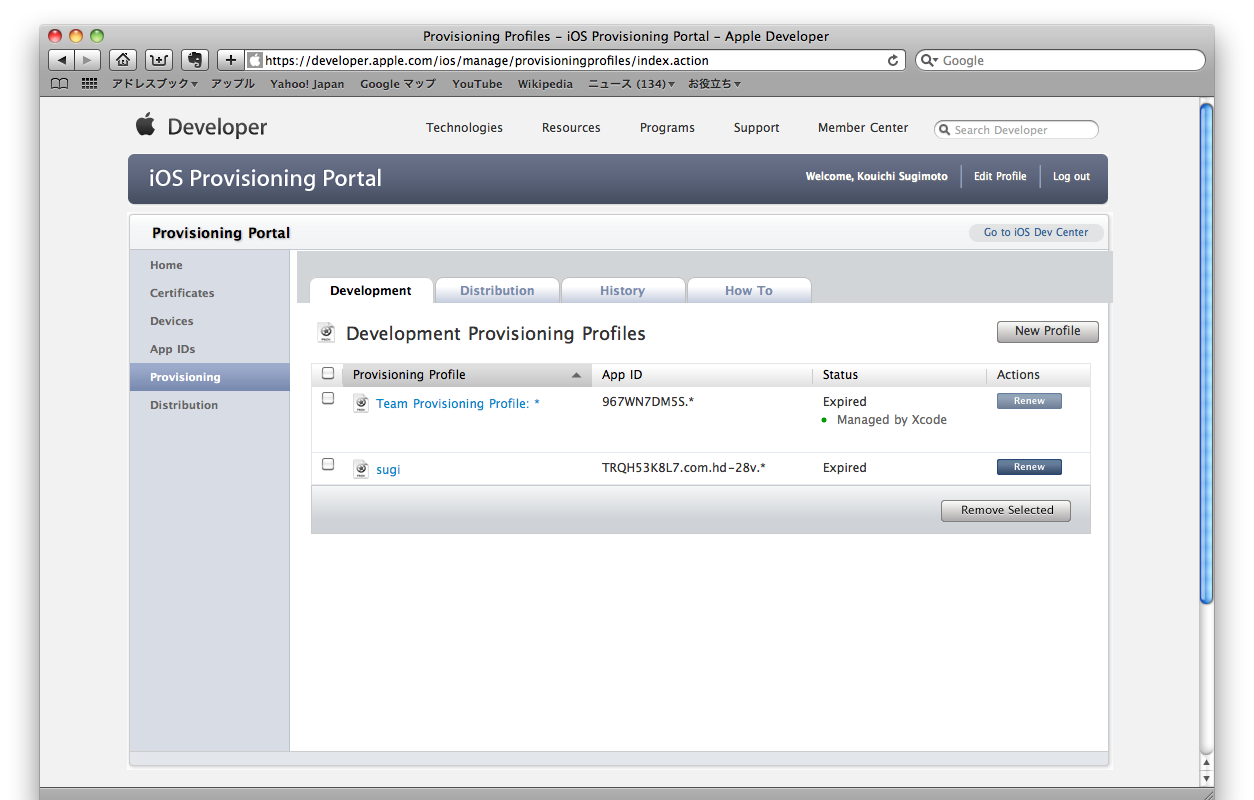Renew the sugi provisioning profile
This screenshot has height=800, width=1254.
(1029, 467)
